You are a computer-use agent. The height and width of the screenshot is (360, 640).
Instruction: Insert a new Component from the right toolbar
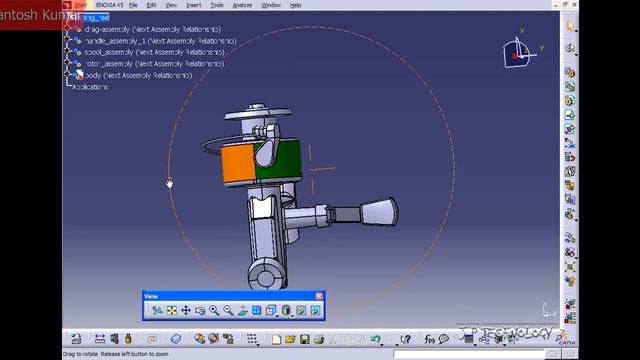[570, 72]
